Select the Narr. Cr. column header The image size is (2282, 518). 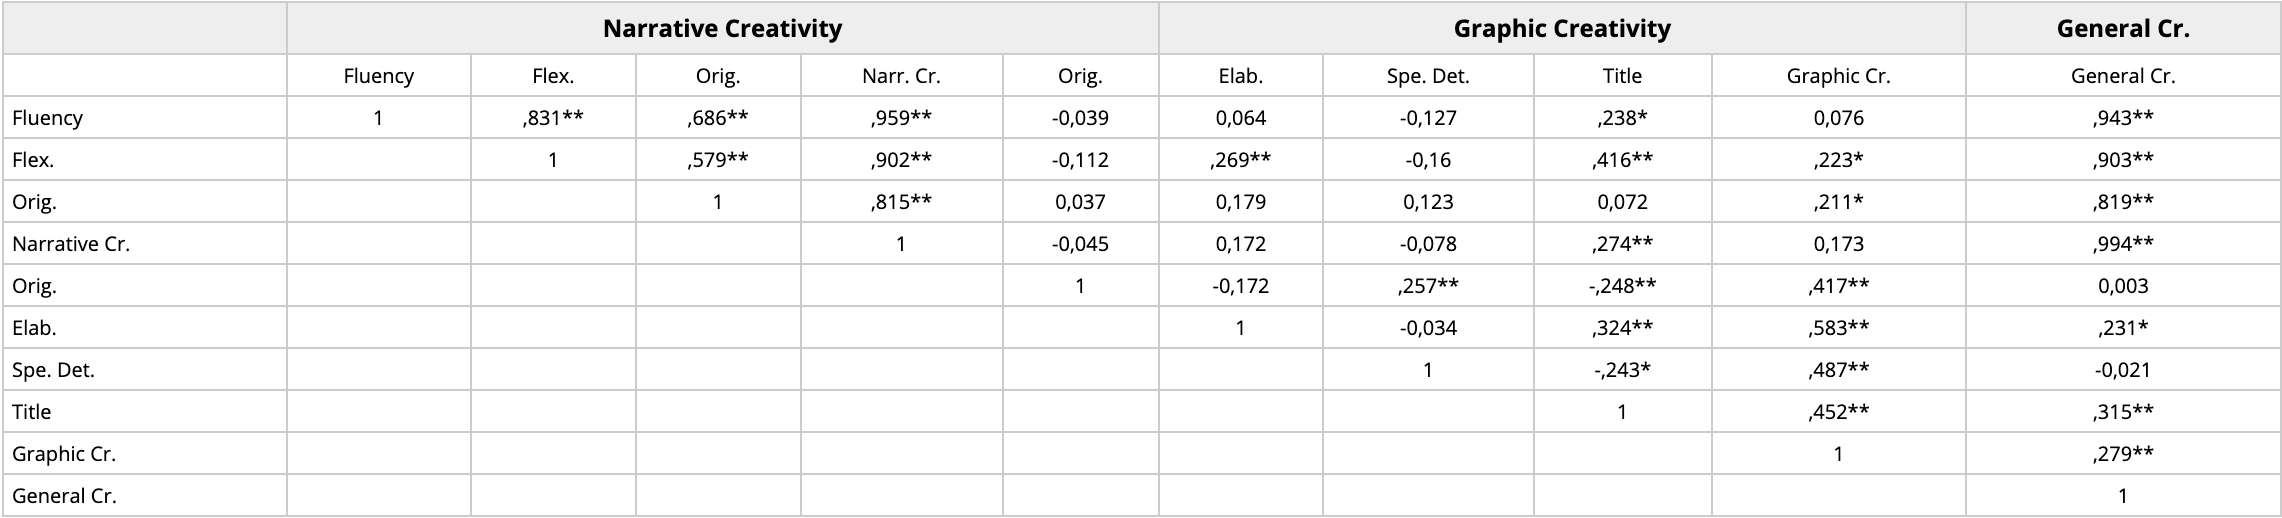tap(901, 76)
